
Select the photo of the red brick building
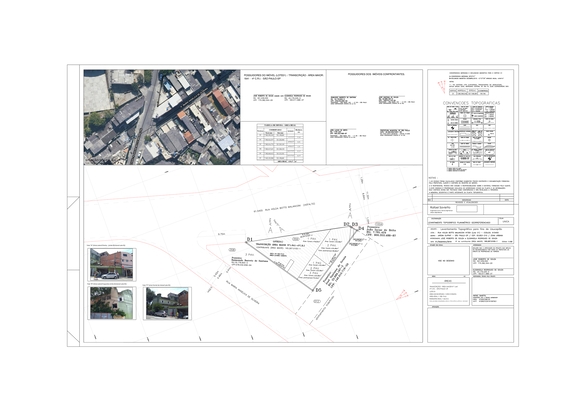click(112, 265)
